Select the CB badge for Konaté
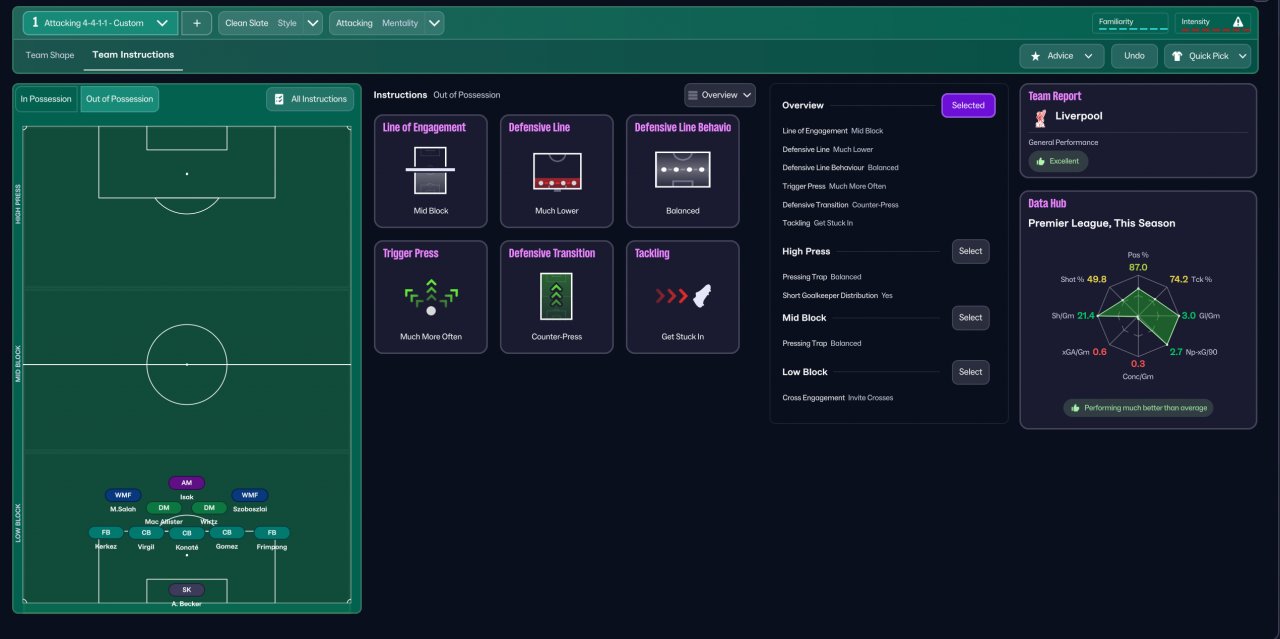The width and height of the screenshot is (1280, 639). point(186,534)
